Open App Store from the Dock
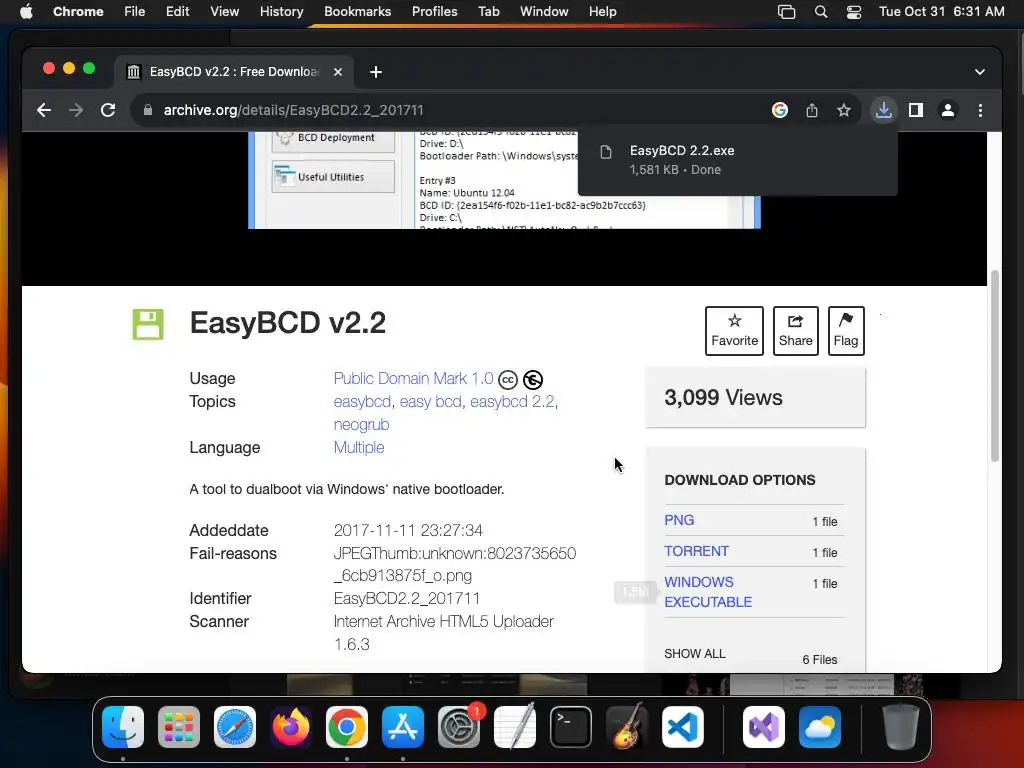This screenshot has height=768, width=1024. (403, 727)
